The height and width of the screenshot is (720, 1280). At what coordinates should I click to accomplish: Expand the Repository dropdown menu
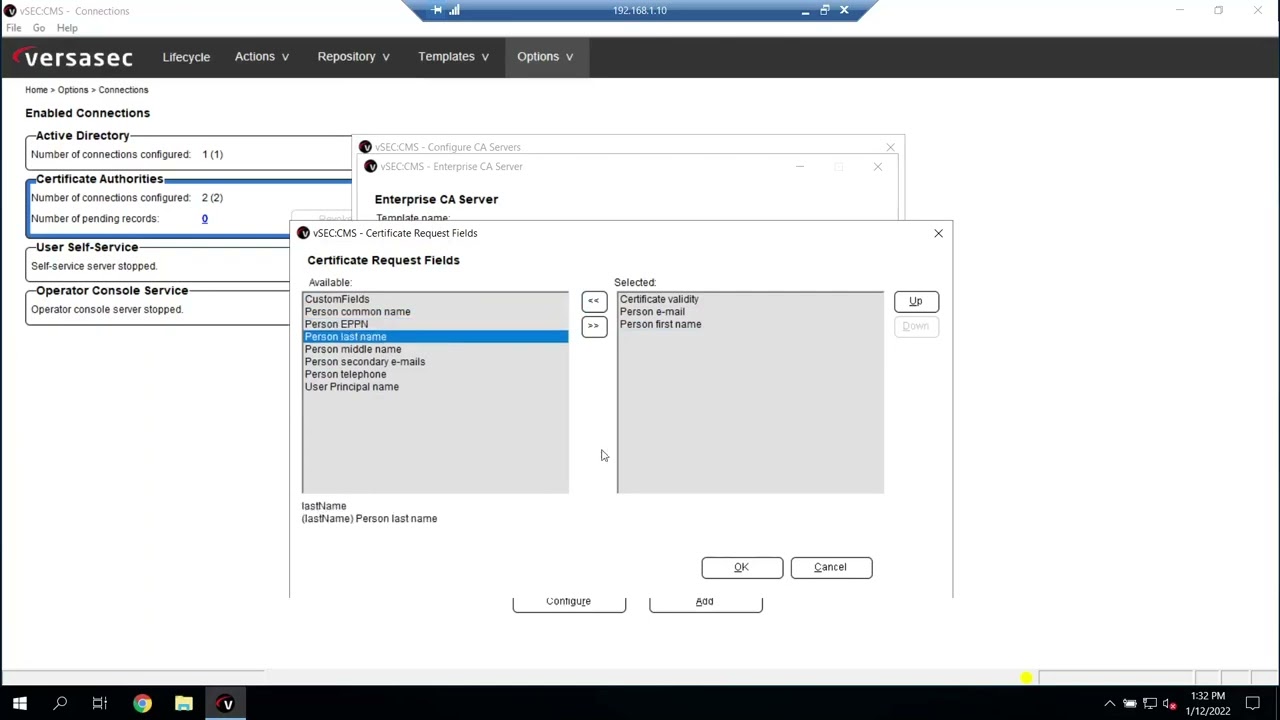click(x=353, y=57)
